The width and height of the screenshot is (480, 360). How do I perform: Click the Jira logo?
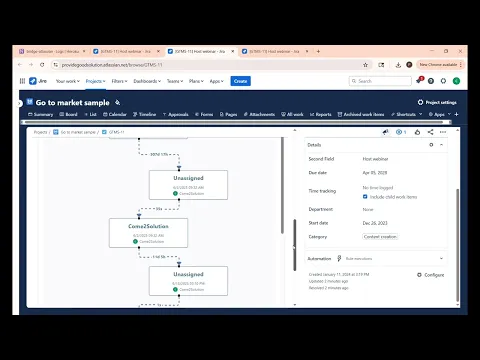(38, 81)
